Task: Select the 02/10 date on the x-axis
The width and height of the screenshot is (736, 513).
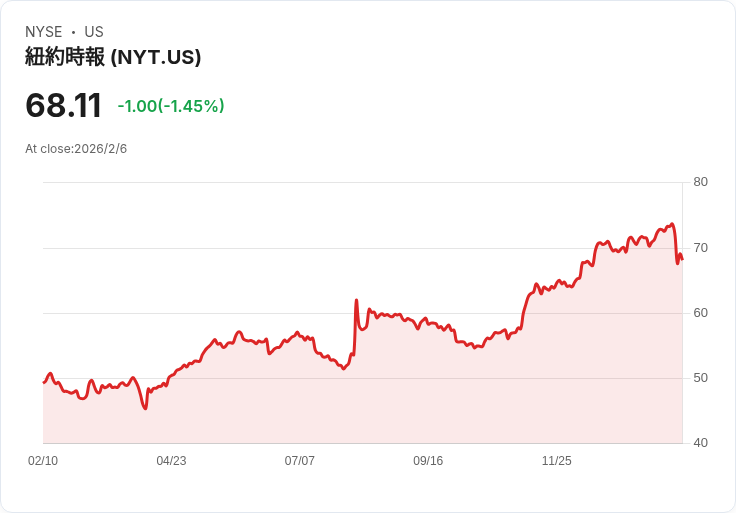Action: 43,461
